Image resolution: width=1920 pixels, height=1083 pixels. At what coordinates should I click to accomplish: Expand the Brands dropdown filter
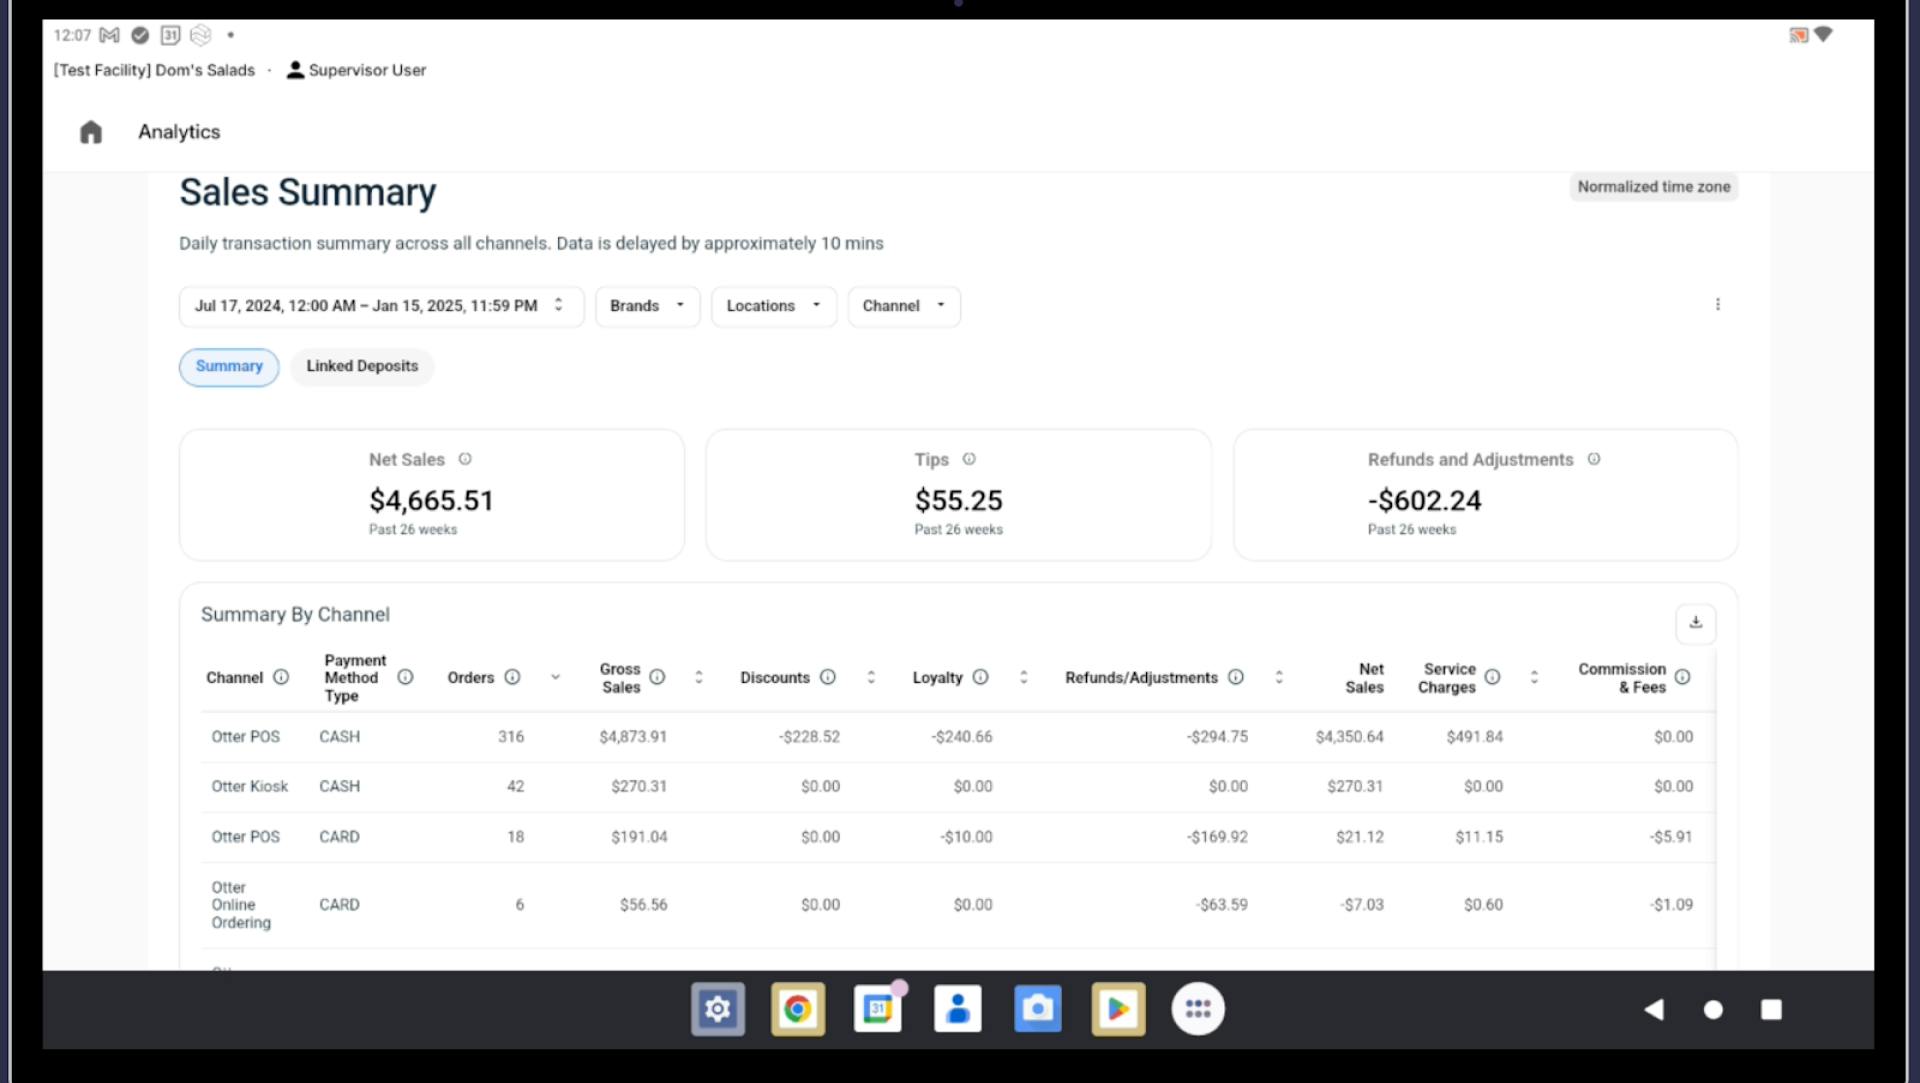coord(647,306)
